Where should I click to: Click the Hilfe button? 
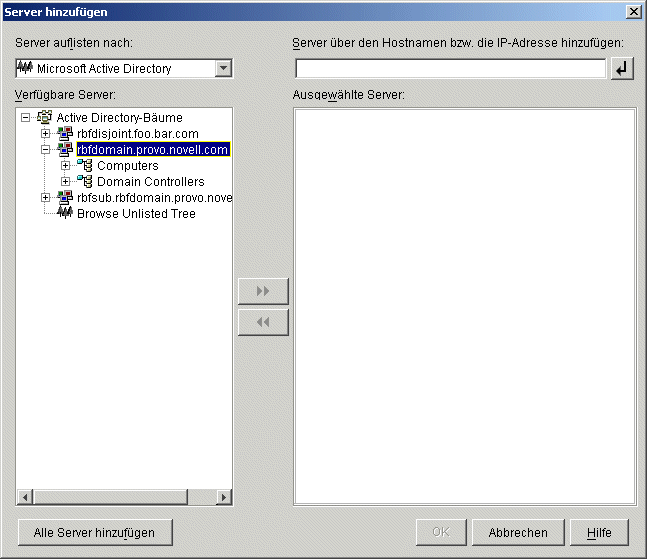[x=599, y=533]
